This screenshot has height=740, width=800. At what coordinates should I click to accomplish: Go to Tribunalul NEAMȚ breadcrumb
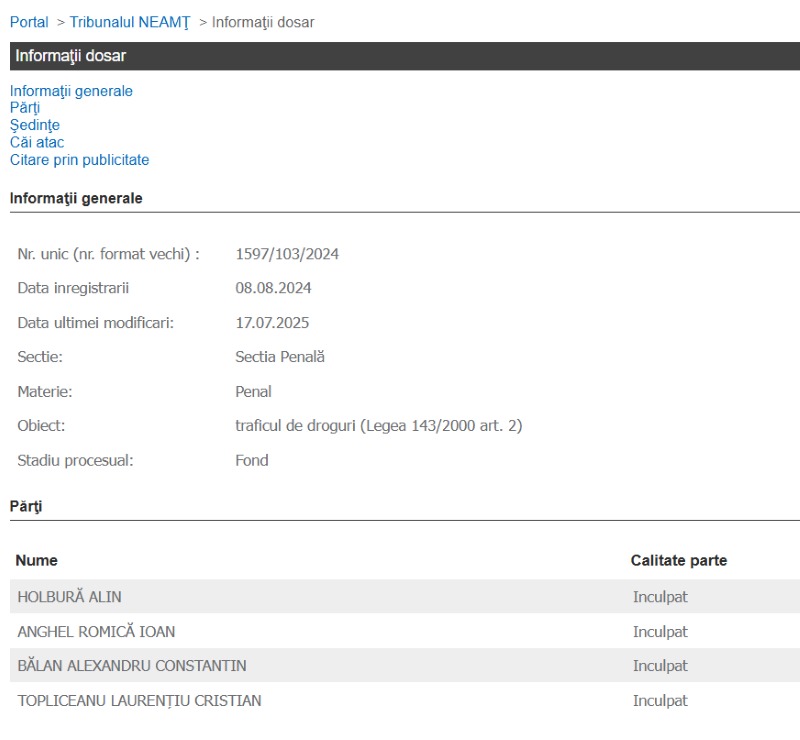pos(129,22)
